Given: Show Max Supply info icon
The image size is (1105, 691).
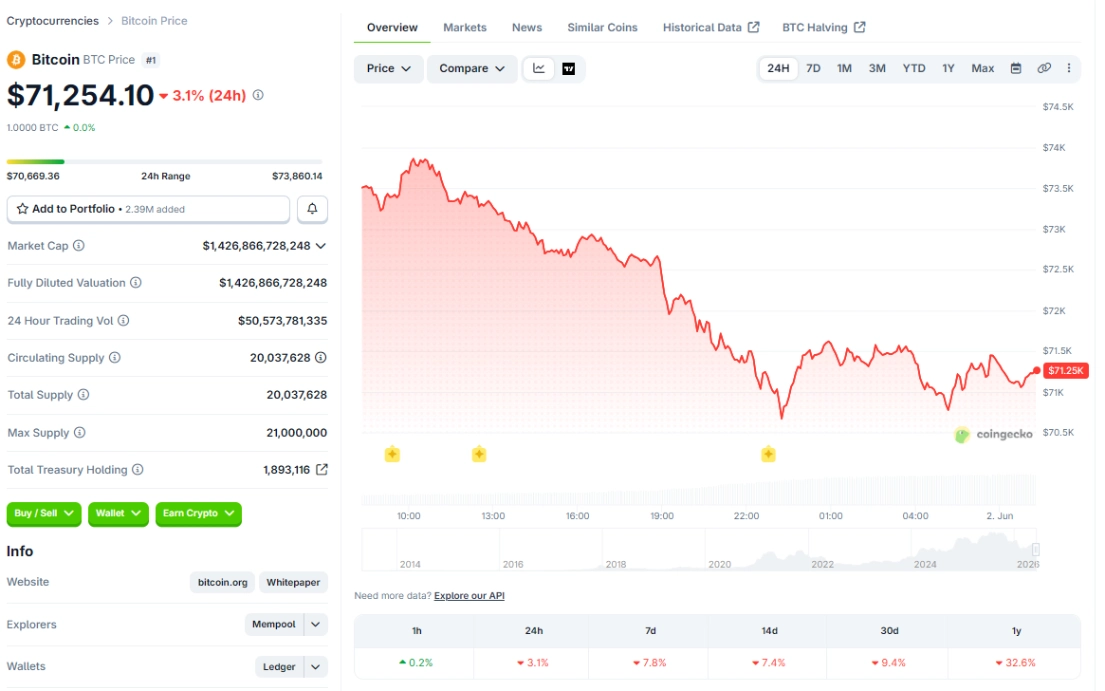Looking at the screenshot, I should pyautogui.click(x=80, y=432).
